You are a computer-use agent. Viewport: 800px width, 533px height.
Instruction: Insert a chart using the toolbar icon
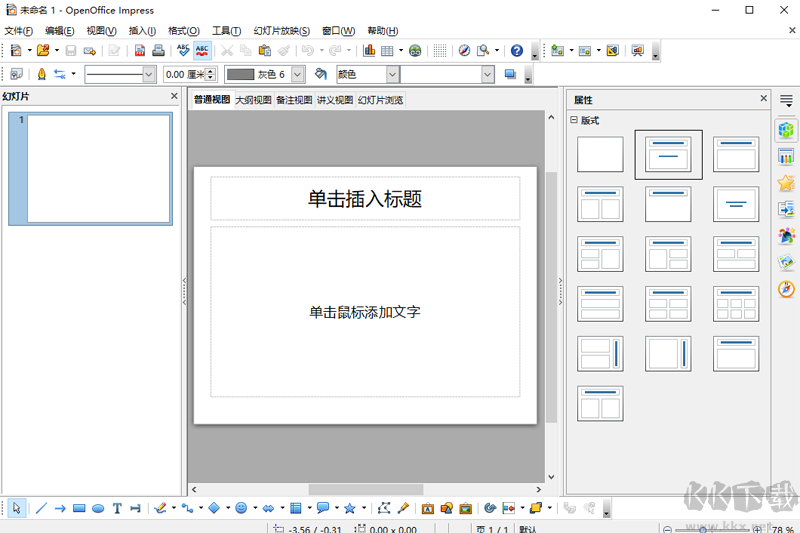pos(369,50)
